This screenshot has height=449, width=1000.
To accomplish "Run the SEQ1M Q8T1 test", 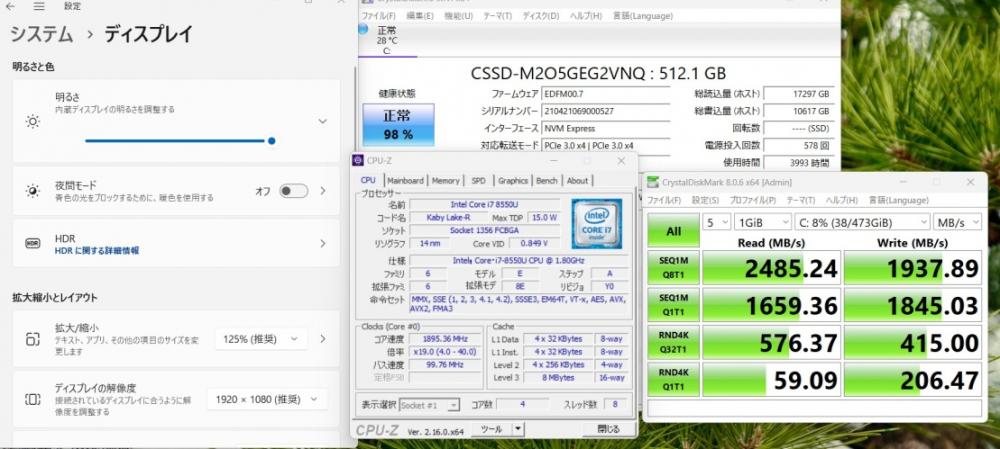I will (673, 268).
